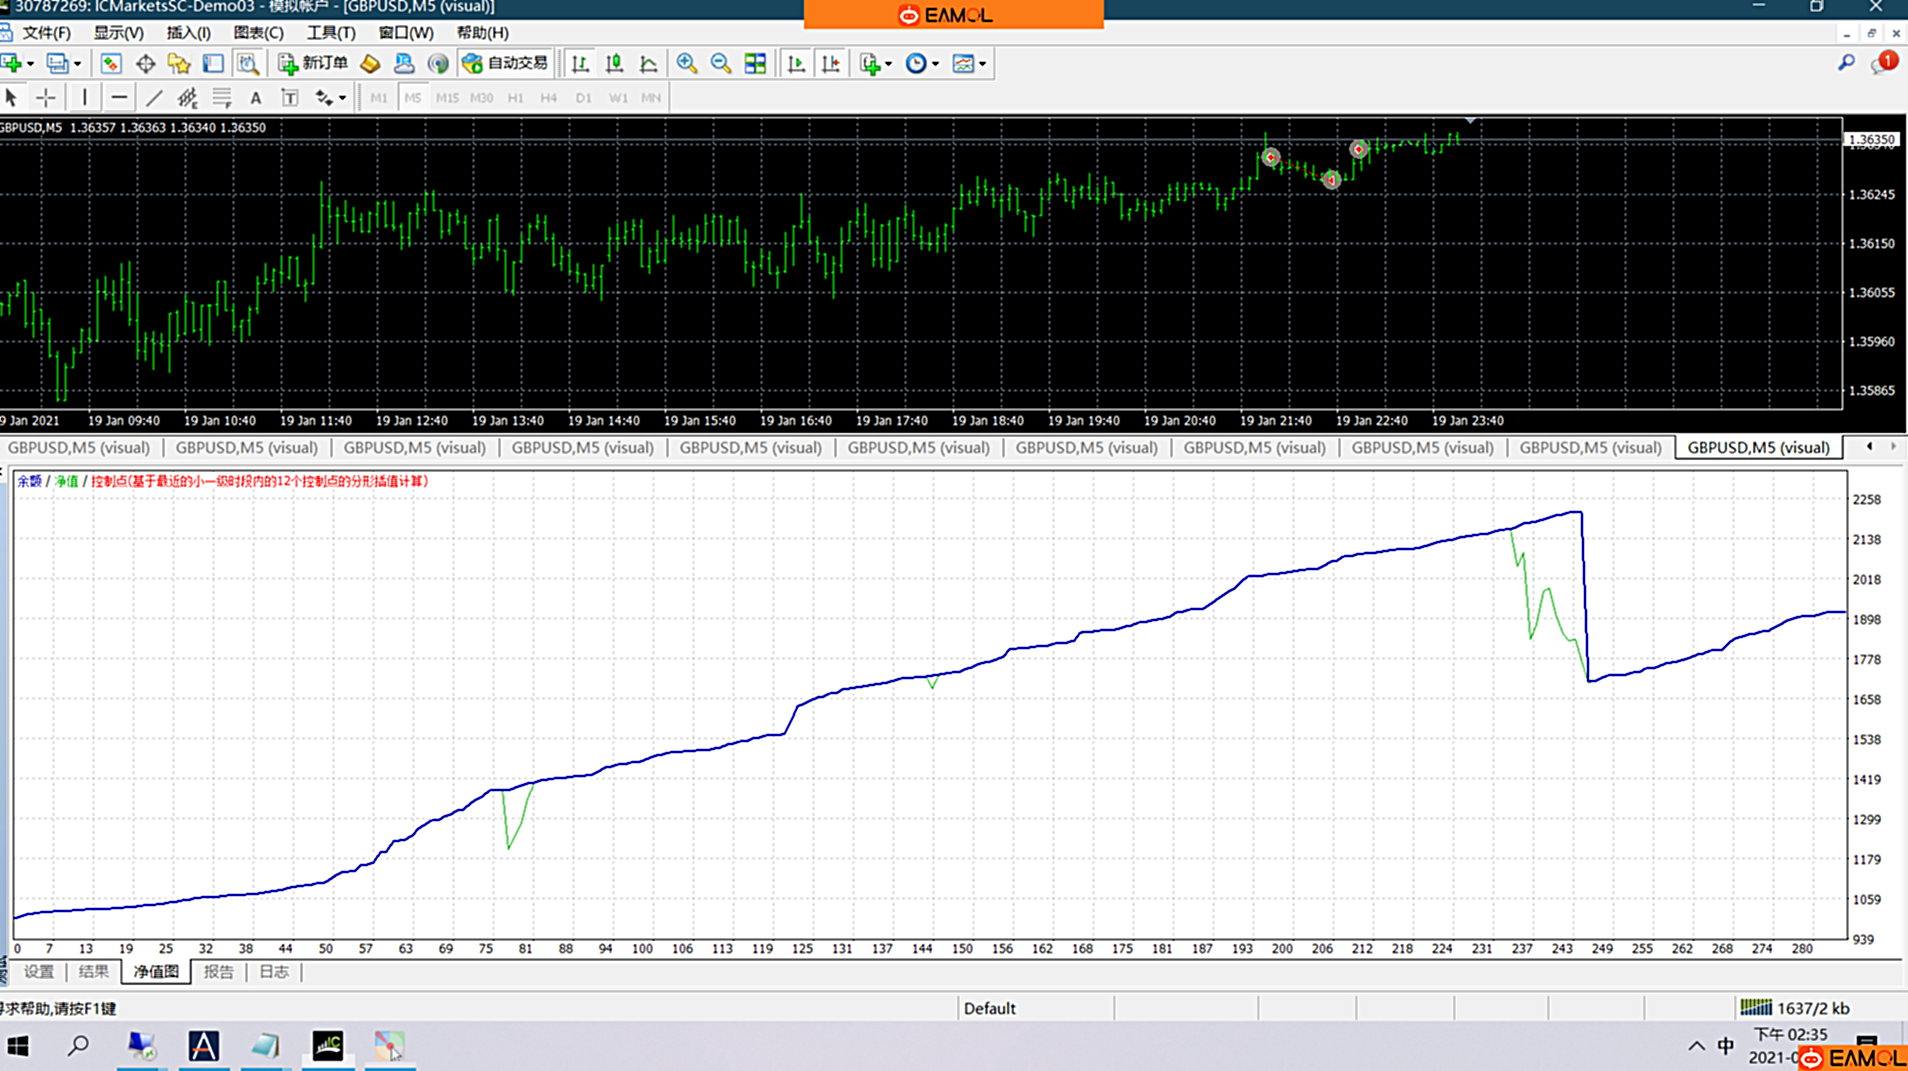Select the first GBPUSD,M5 (visual) chart tab
Viewport: 1908px width, 1071px height.
tap(79, 447)
